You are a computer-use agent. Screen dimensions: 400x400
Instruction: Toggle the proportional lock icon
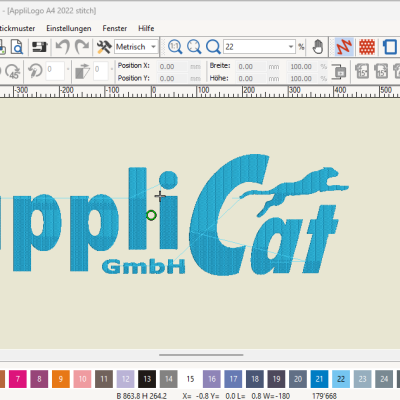[339, 72]
